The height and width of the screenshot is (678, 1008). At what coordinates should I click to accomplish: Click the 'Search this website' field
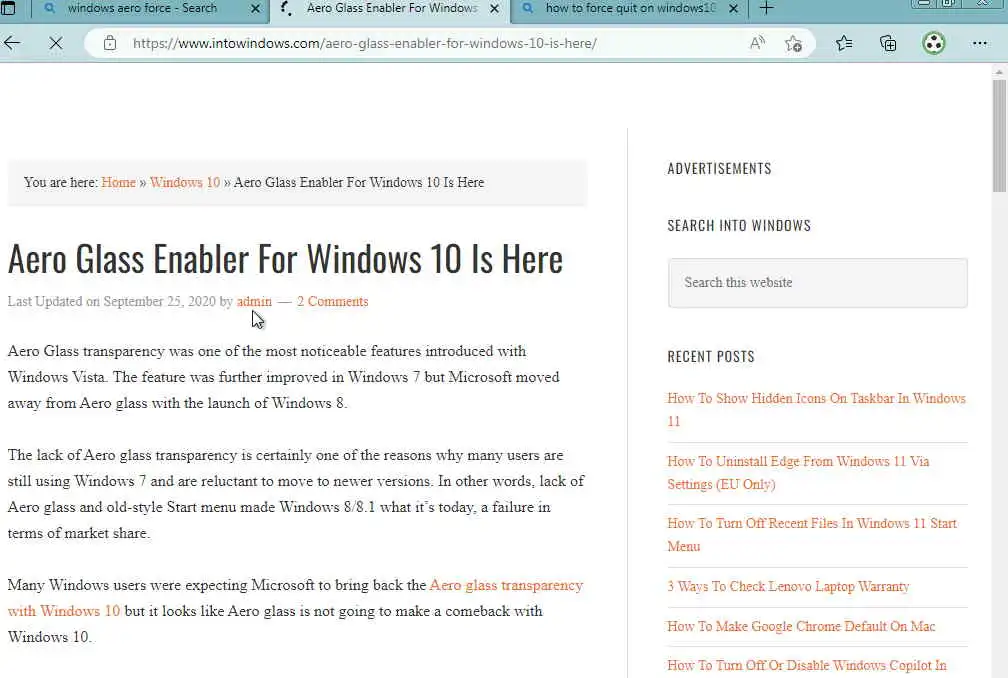point(817,283)
